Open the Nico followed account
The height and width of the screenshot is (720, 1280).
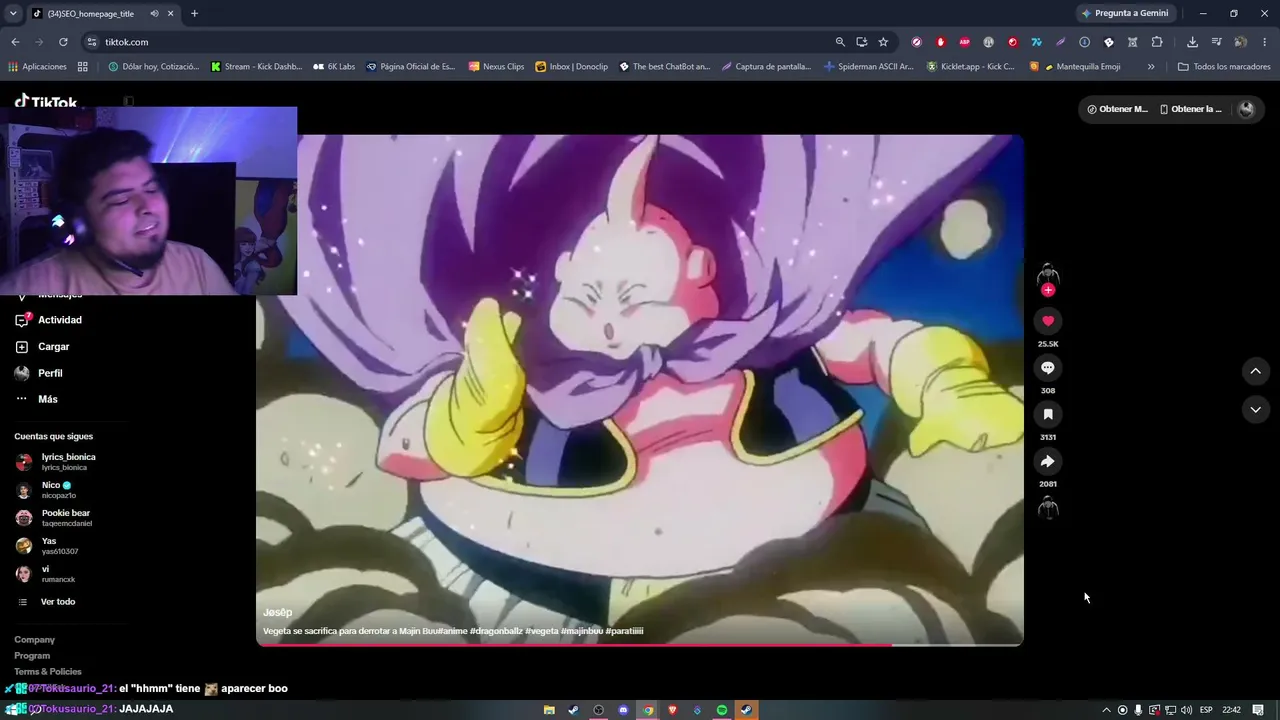coord(44,490)
